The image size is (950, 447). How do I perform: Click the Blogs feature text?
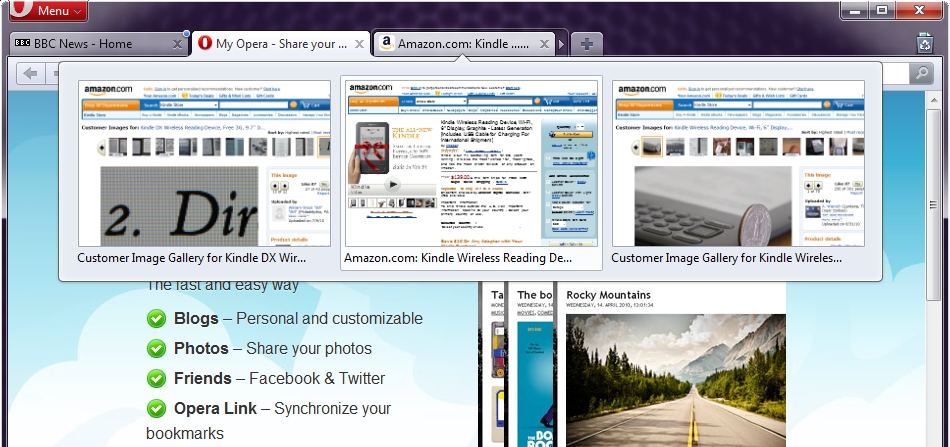[x=298, y=319]
